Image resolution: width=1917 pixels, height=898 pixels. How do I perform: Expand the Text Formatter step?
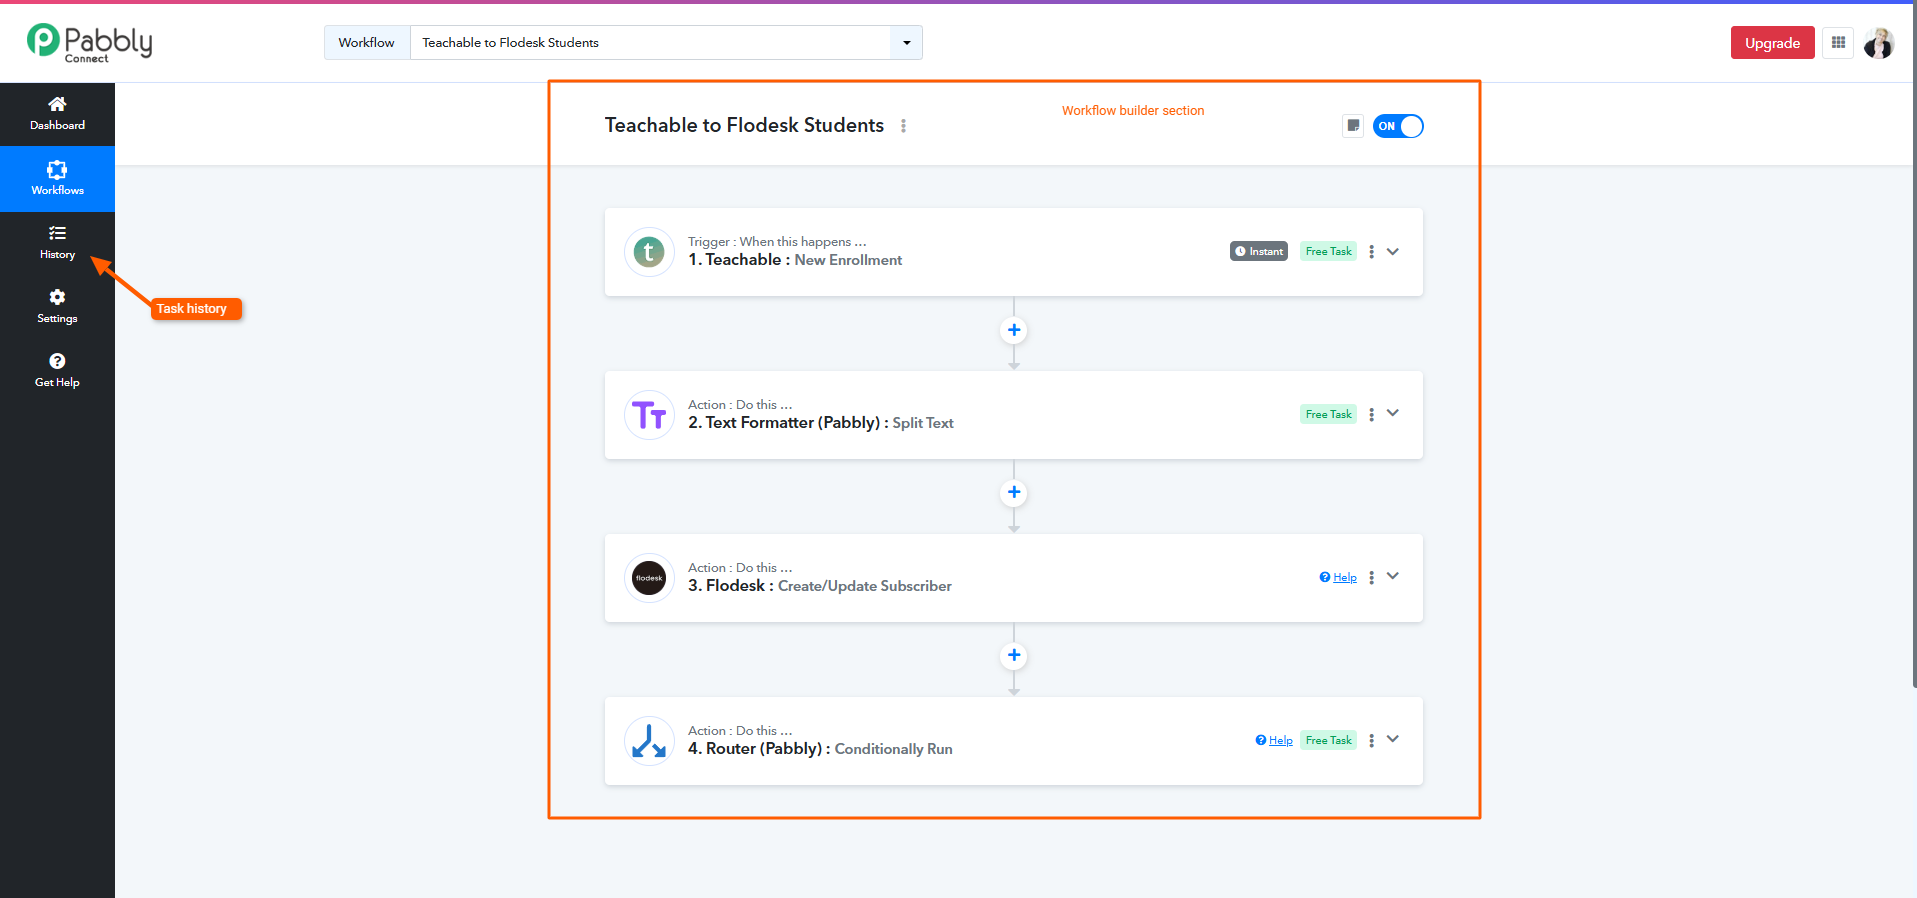pos(1393,413)
